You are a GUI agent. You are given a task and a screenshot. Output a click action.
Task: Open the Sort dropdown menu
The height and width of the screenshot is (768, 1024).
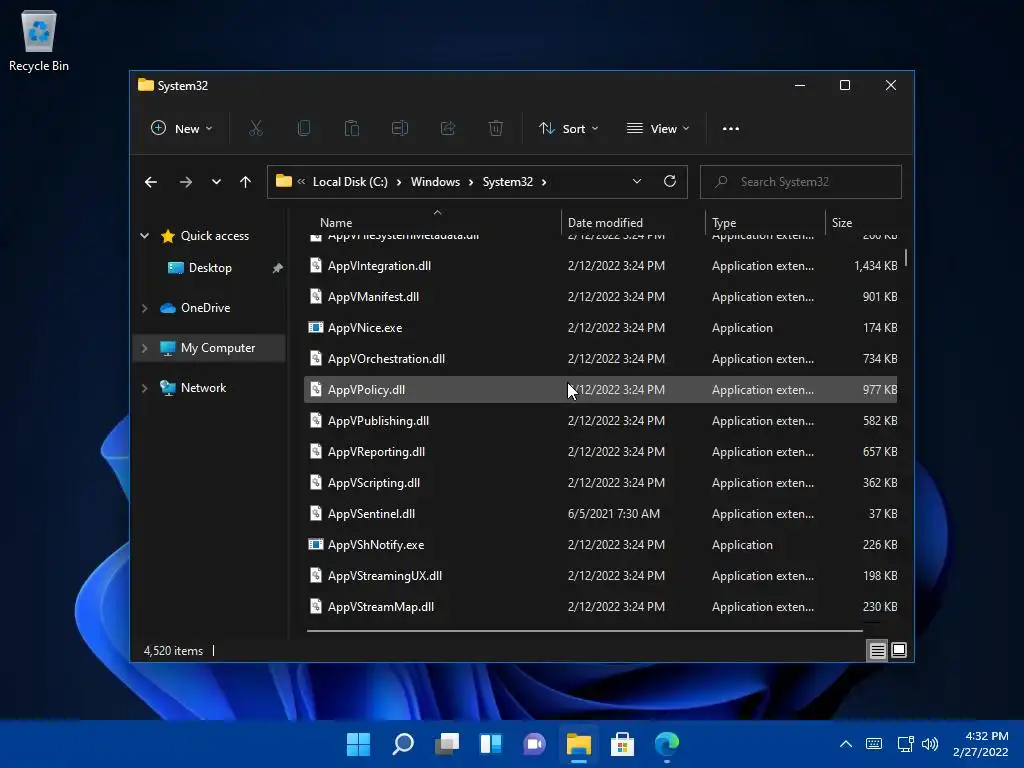click(568, 129)
